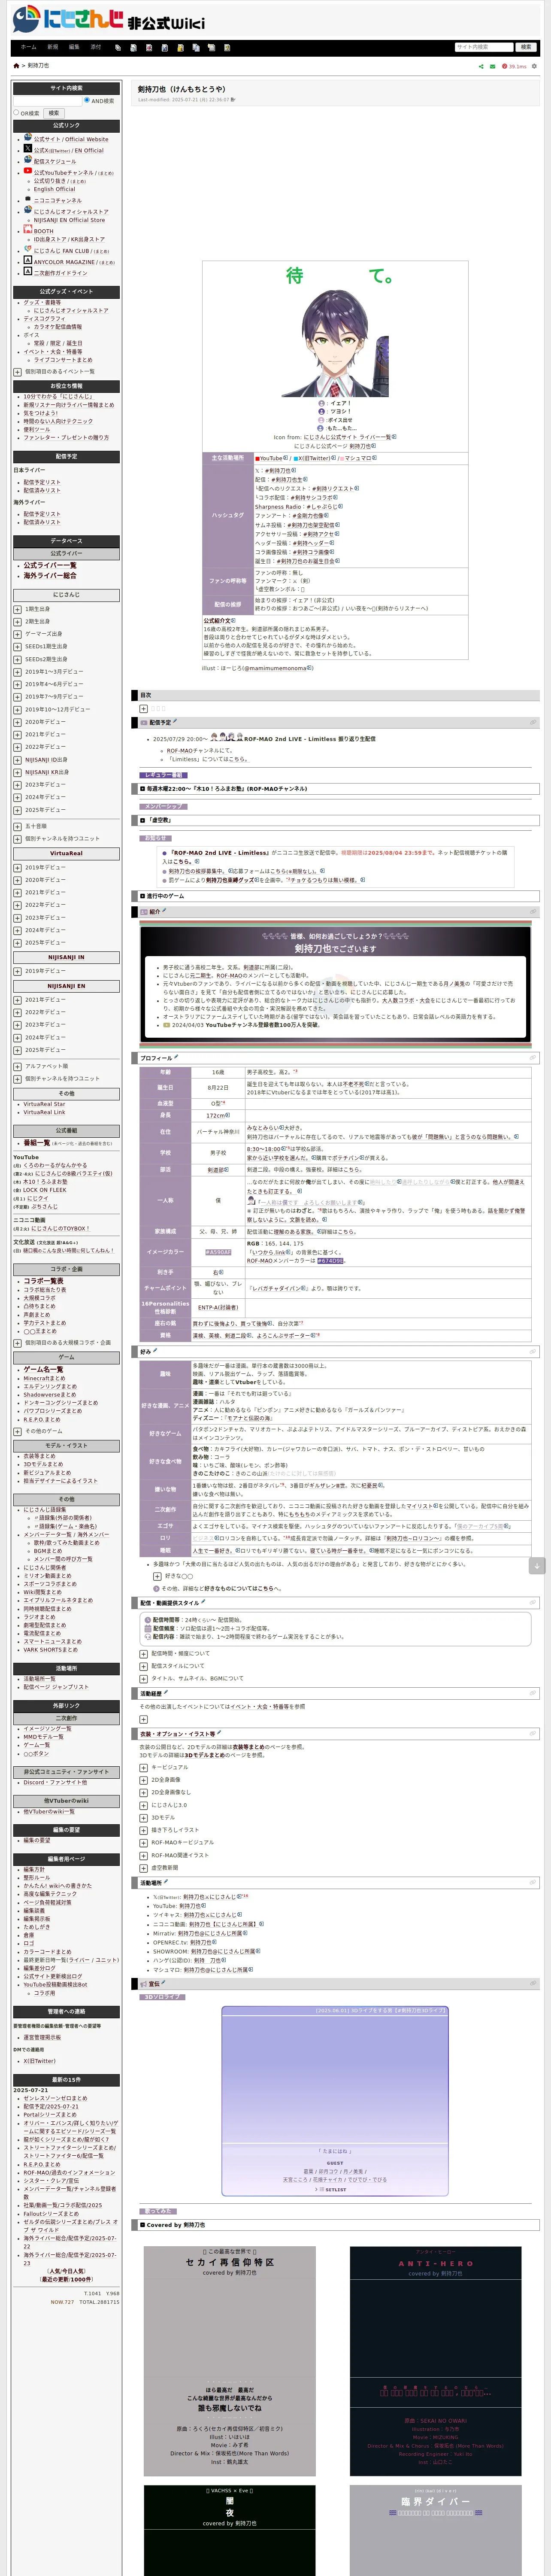Open 公式サイト / Official Website link
Viewport: 551px width, 2576px height.
(x=71, y=139)
